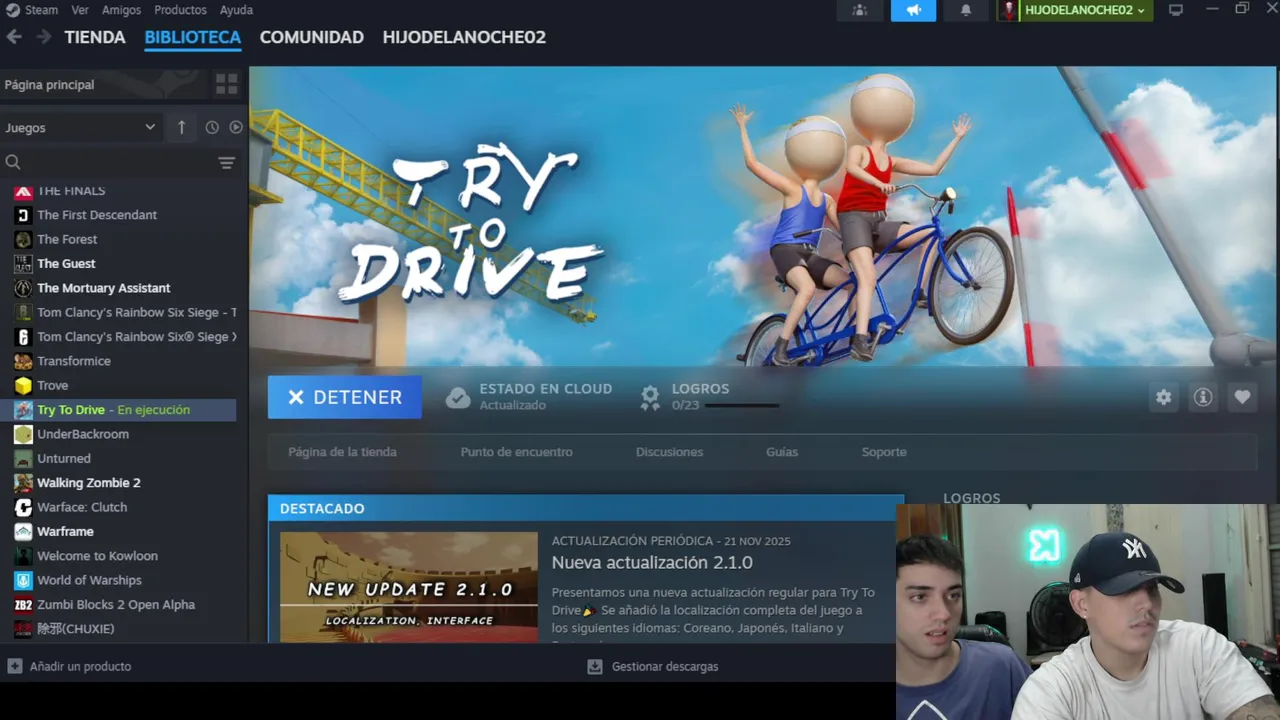The height and width of the screenshot is (720, 1280).
Task: Select The Mortuary Assistant
Action: (x=104, y=288)
